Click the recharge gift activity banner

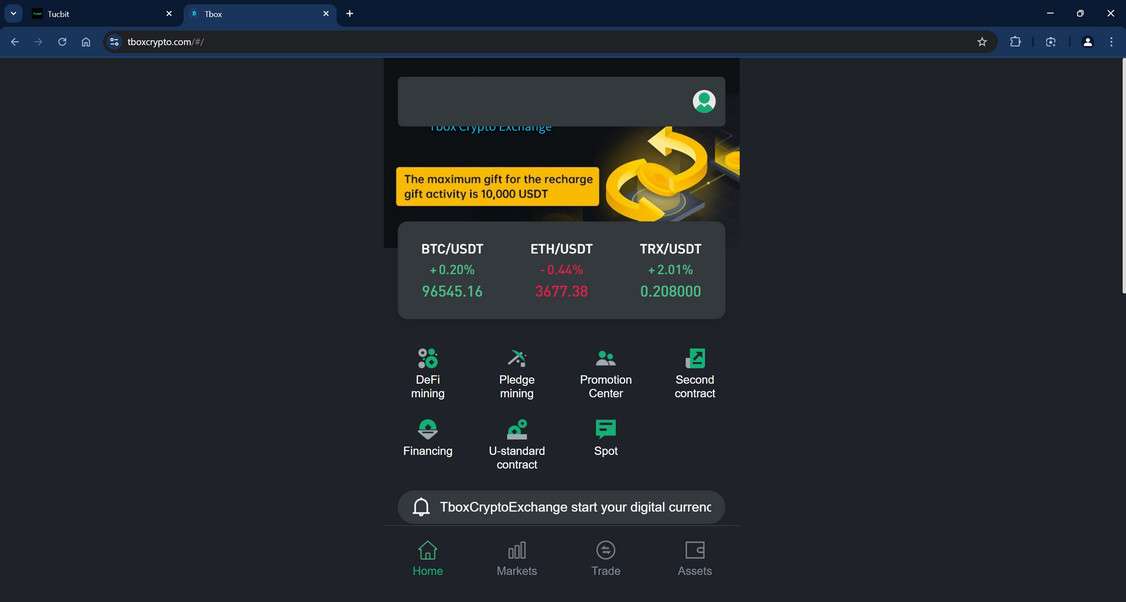click(x=498, y=187)
